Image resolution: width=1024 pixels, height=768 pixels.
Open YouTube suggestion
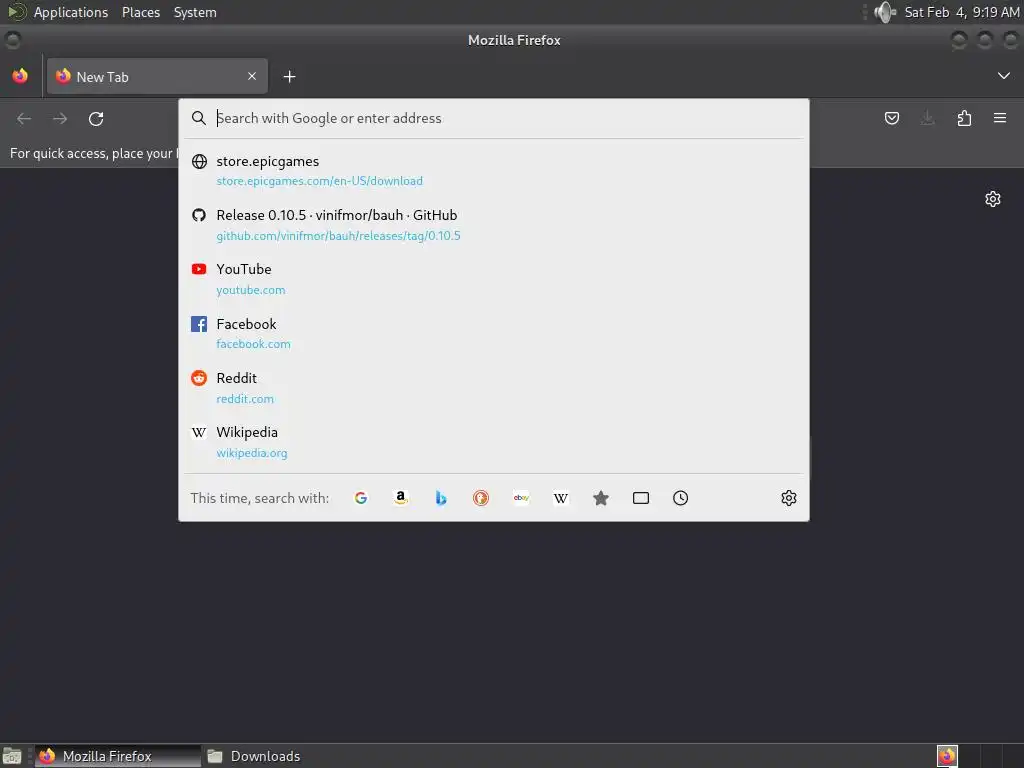[494, 279]
